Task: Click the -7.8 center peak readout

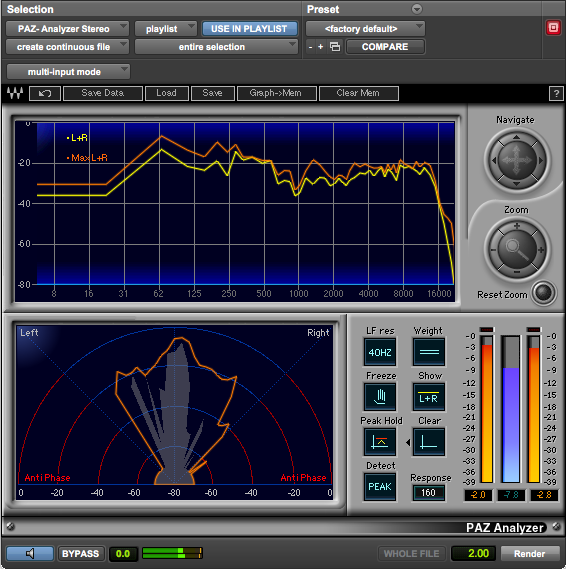Action: (x=511, y=495)
